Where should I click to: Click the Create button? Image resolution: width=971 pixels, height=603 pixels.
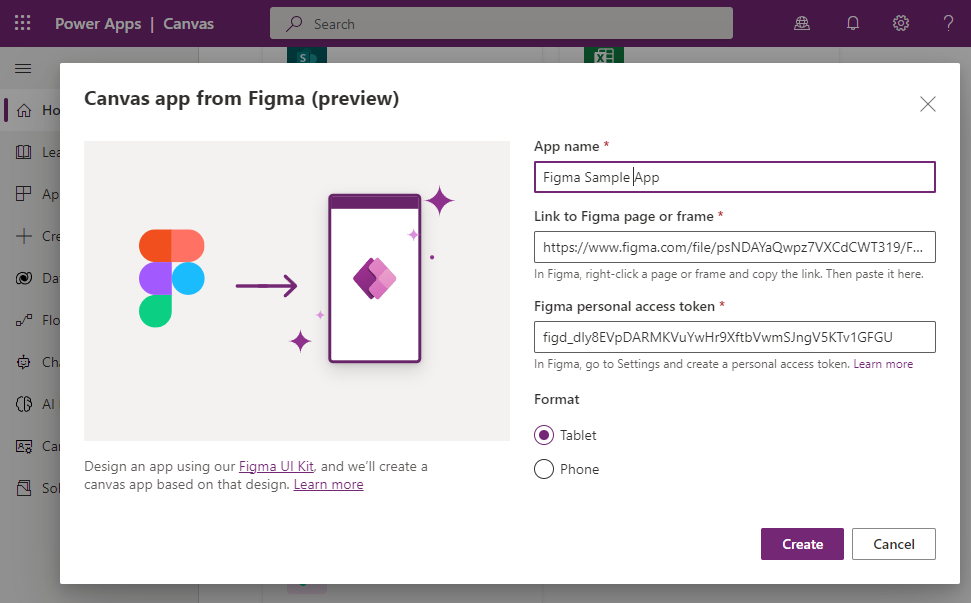pyautogui.click(x=802, y=543)
